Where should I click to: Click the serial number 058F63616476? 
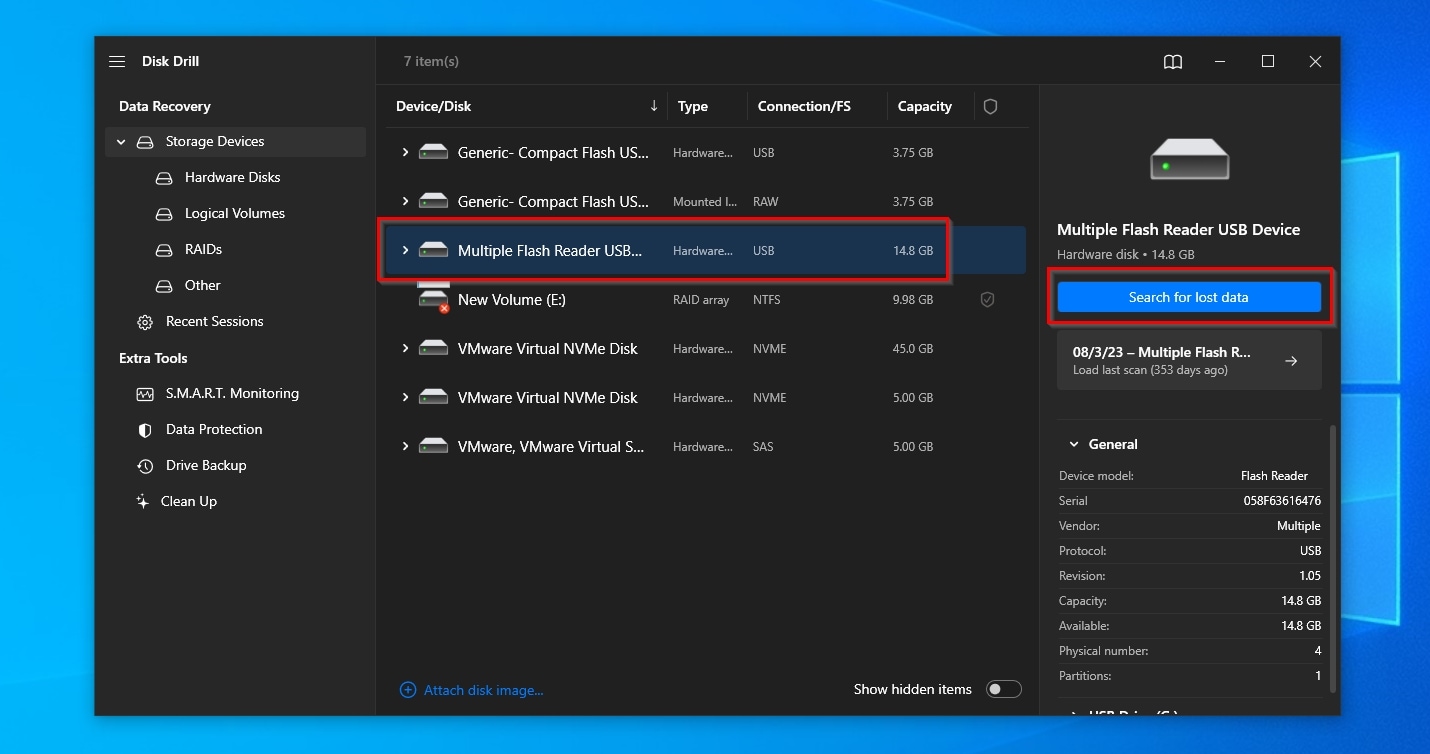tap(1282, 501)
